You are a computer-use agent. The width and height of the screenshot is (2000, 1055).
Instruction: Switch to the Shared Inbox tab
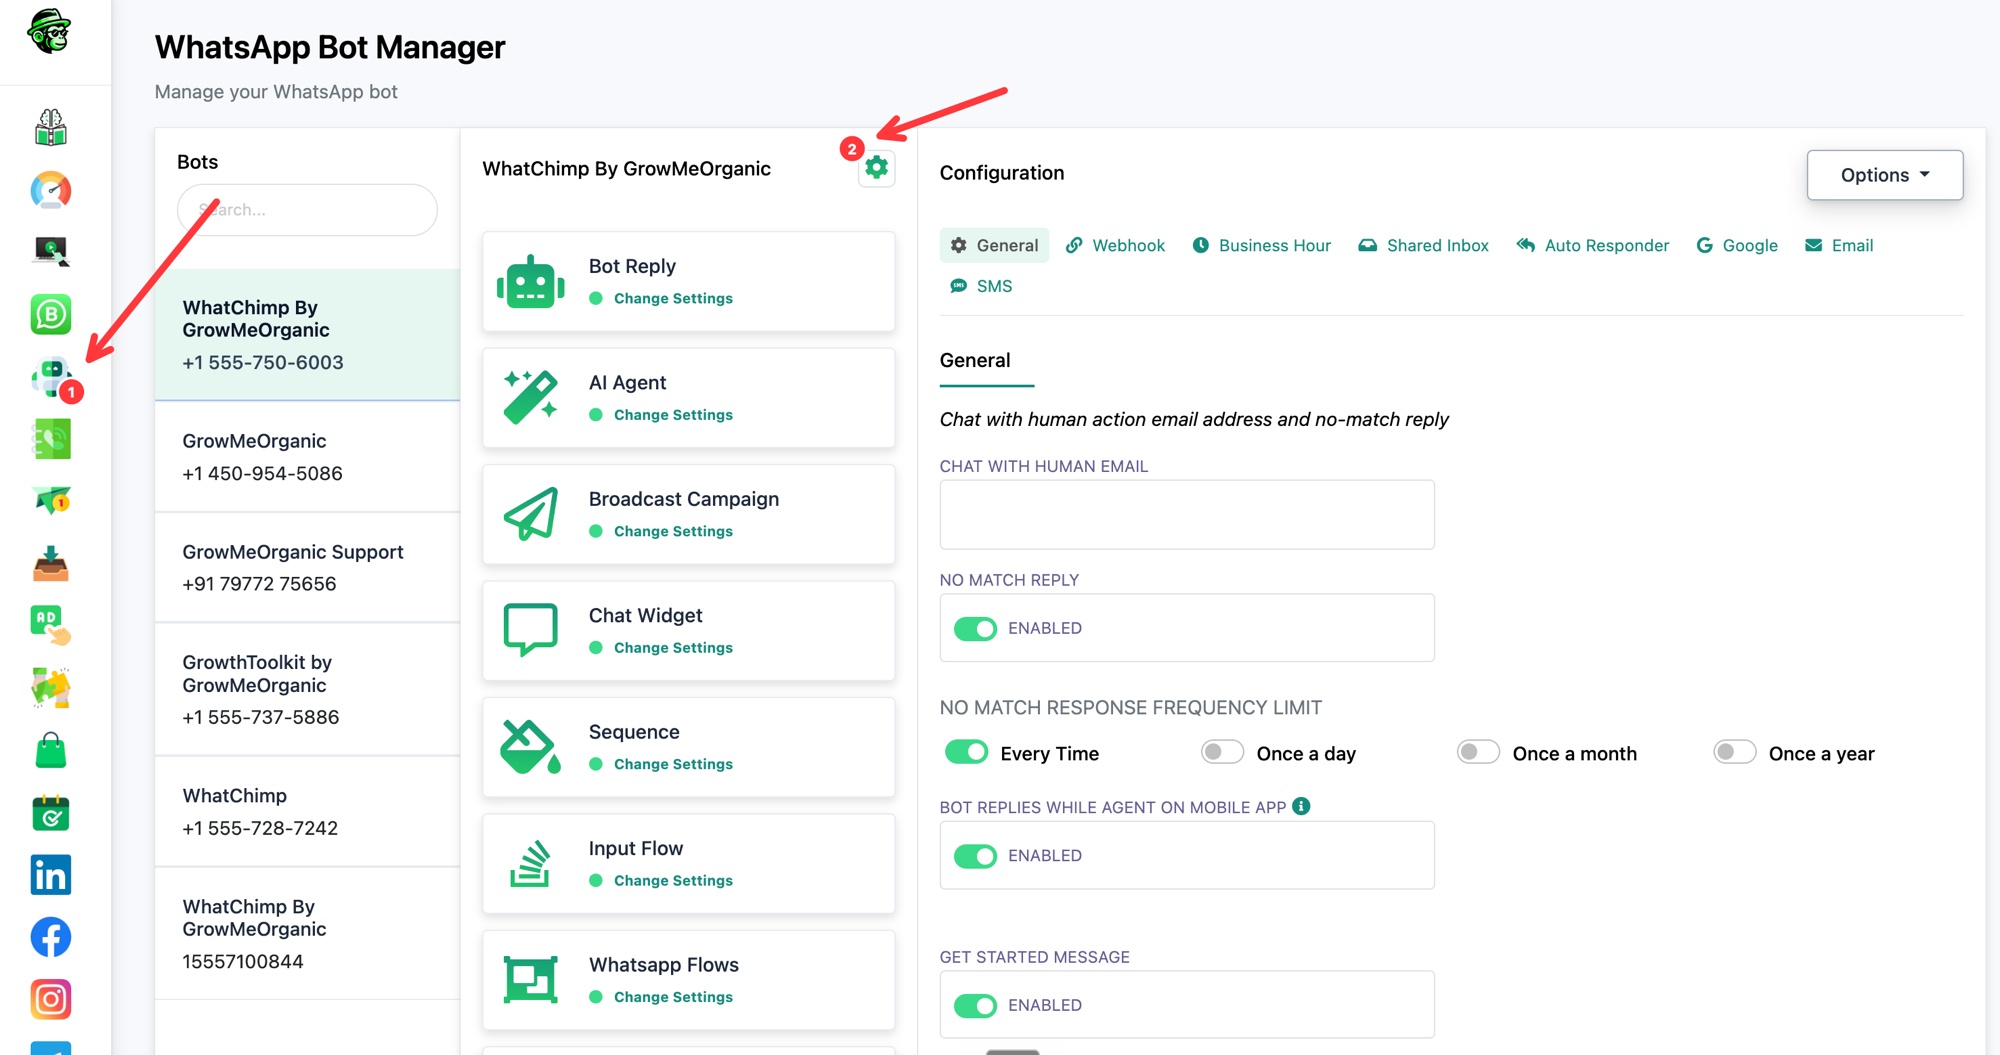1423,245
